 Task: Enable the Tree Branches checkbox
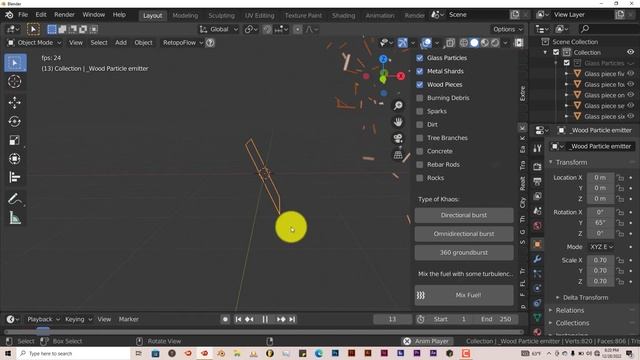(420, 138)
